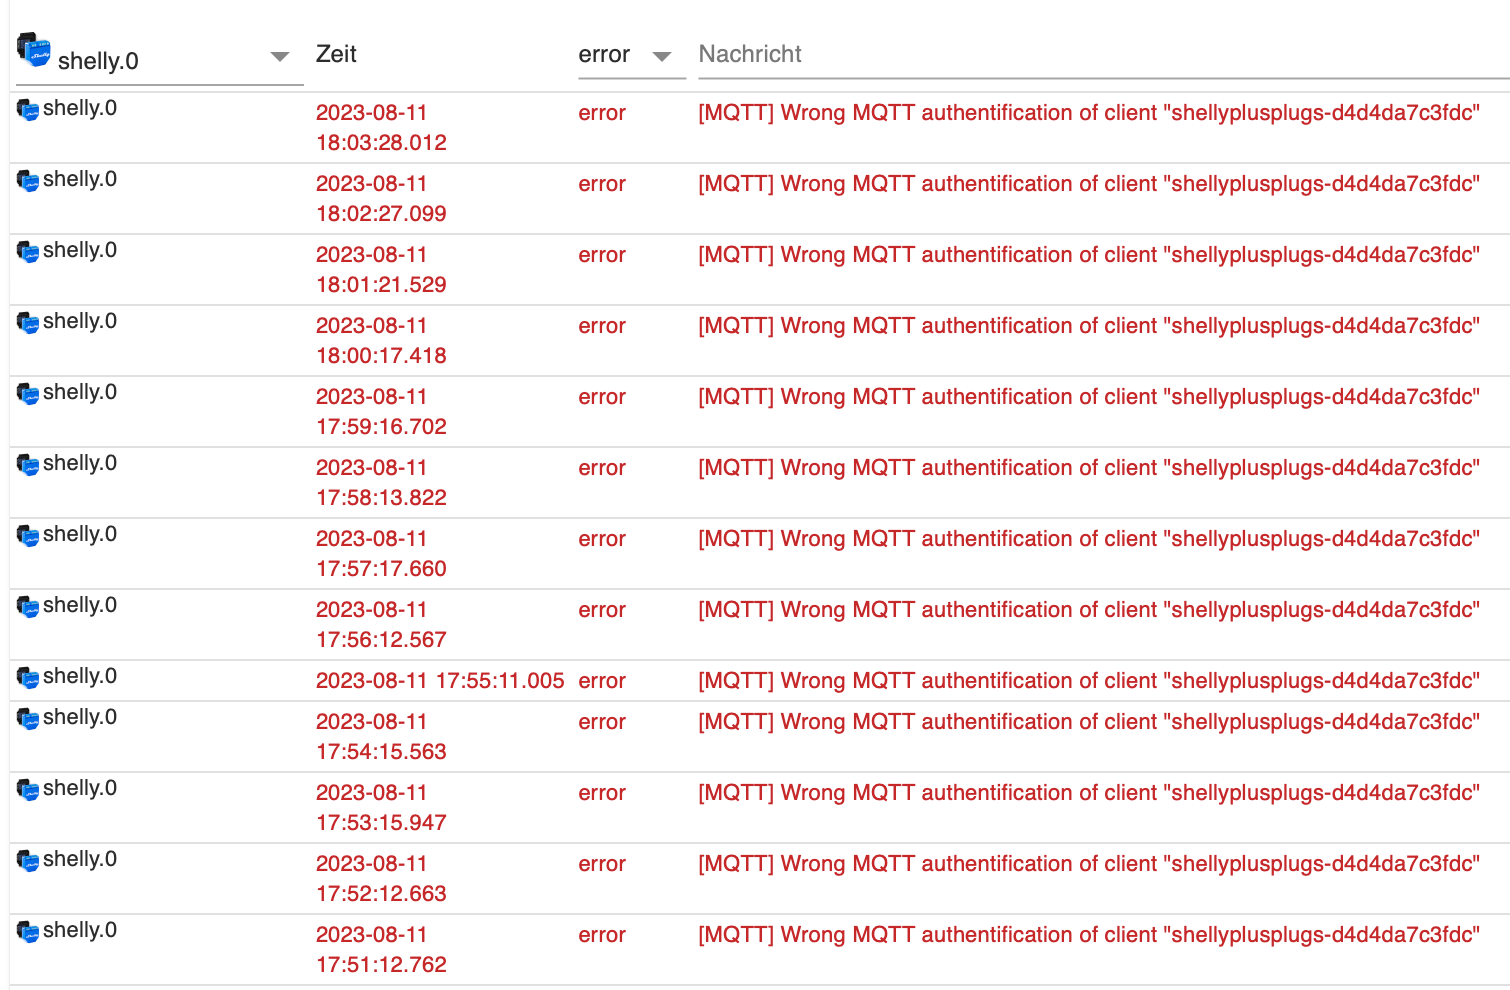Click Shelly icon in the 18:03:28.012 row
The image size is (1510, 990).
(x=28, y=109)
